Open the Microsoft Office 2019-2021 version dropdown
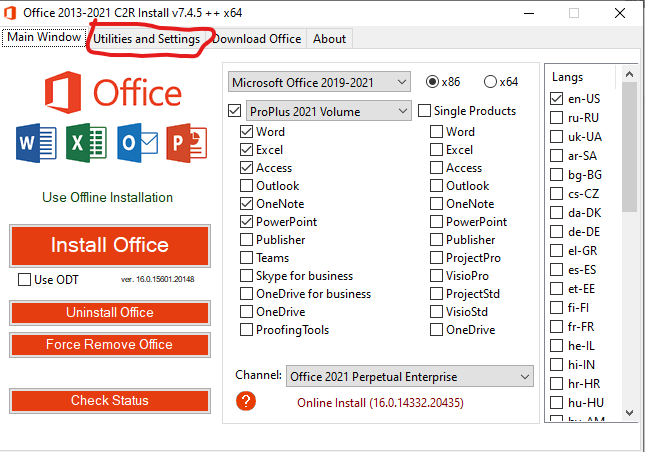Image resolution: width=645 pixels, height=452 pixels. (x=319, y=82)
